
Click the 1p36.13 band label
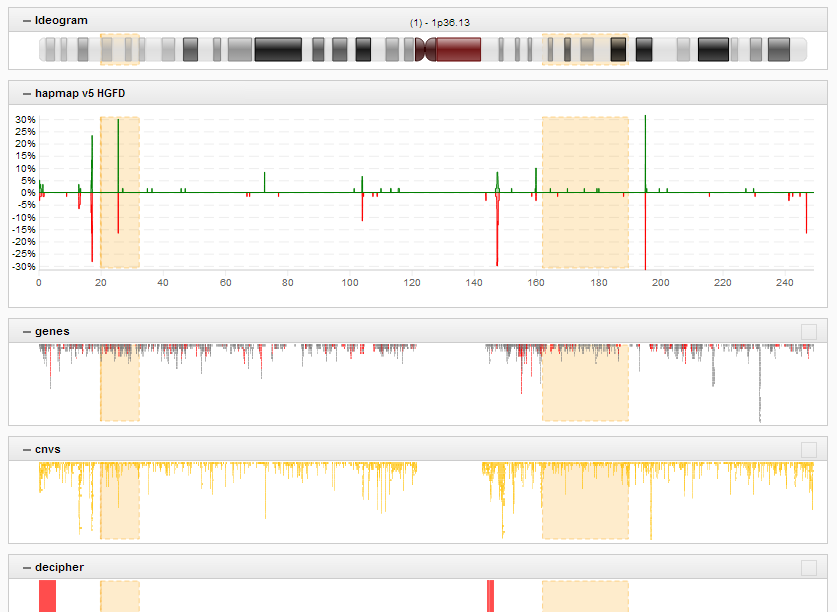click(x=440, y=22)
